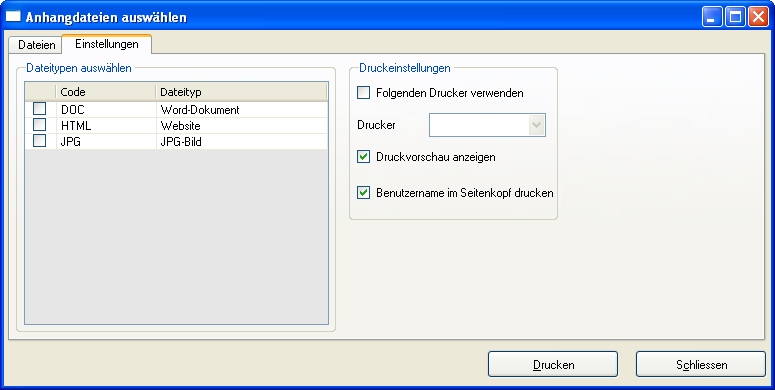Switch to the Dateien tab
Screen dimensions: 775x390
point(36,44)
